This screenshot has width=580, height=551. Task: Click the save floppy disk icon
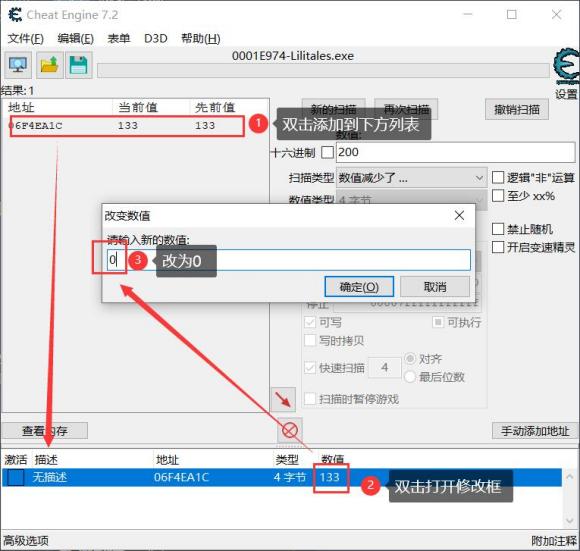tap(78, 65)
